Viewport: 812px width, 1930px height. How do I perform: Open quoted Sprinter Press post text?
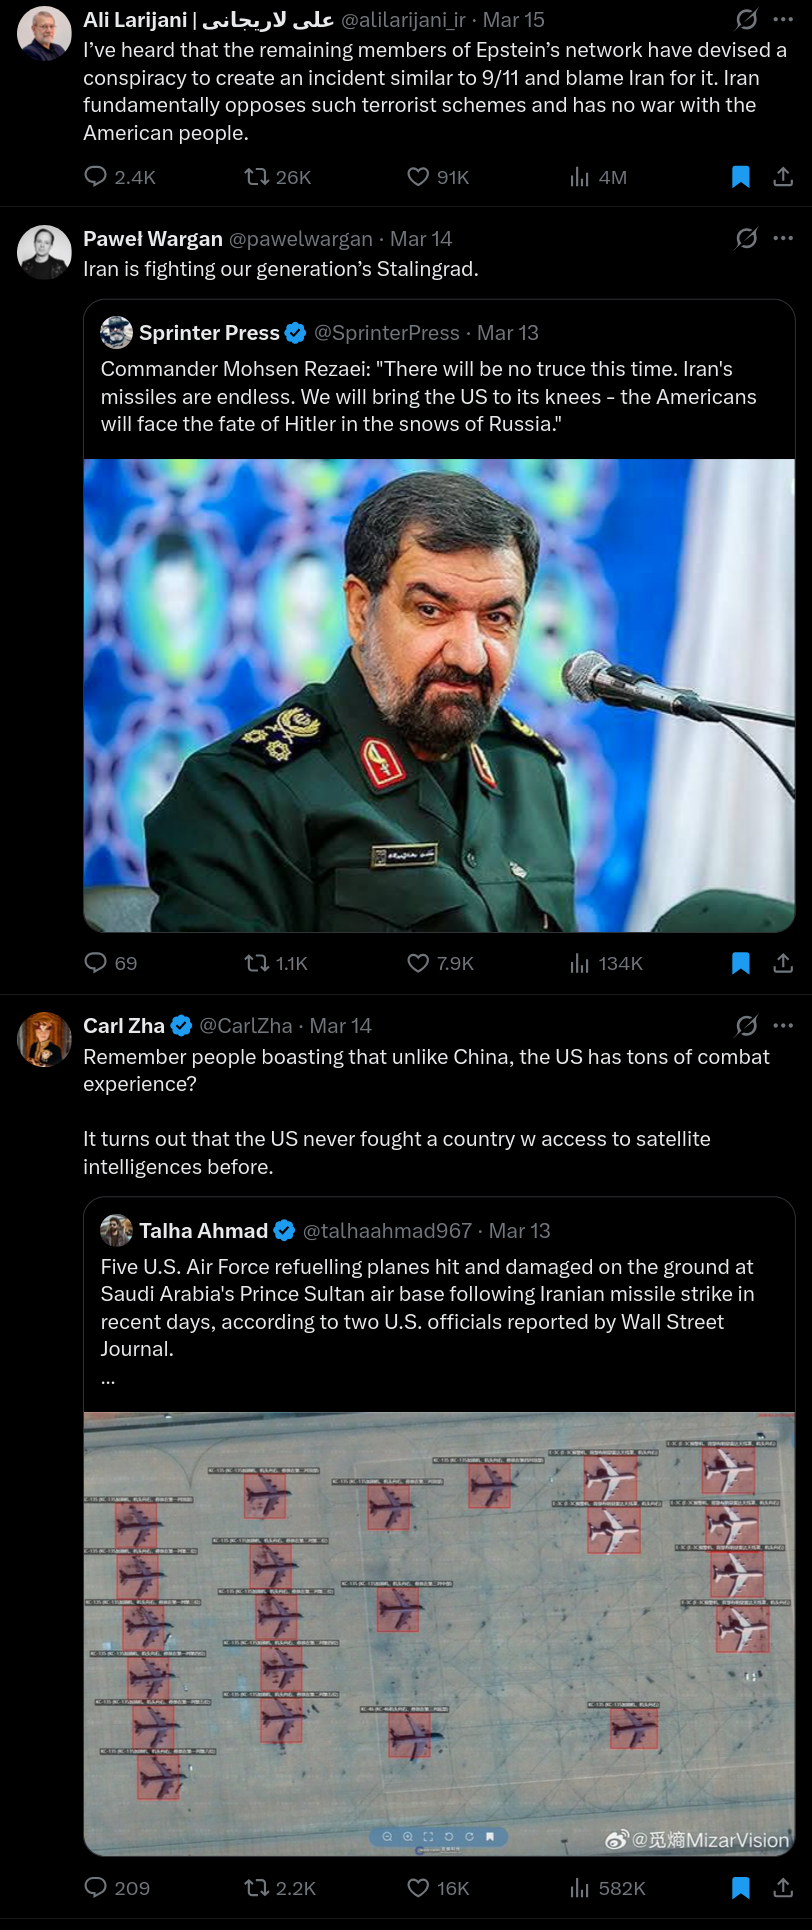[x=428, y=397]
